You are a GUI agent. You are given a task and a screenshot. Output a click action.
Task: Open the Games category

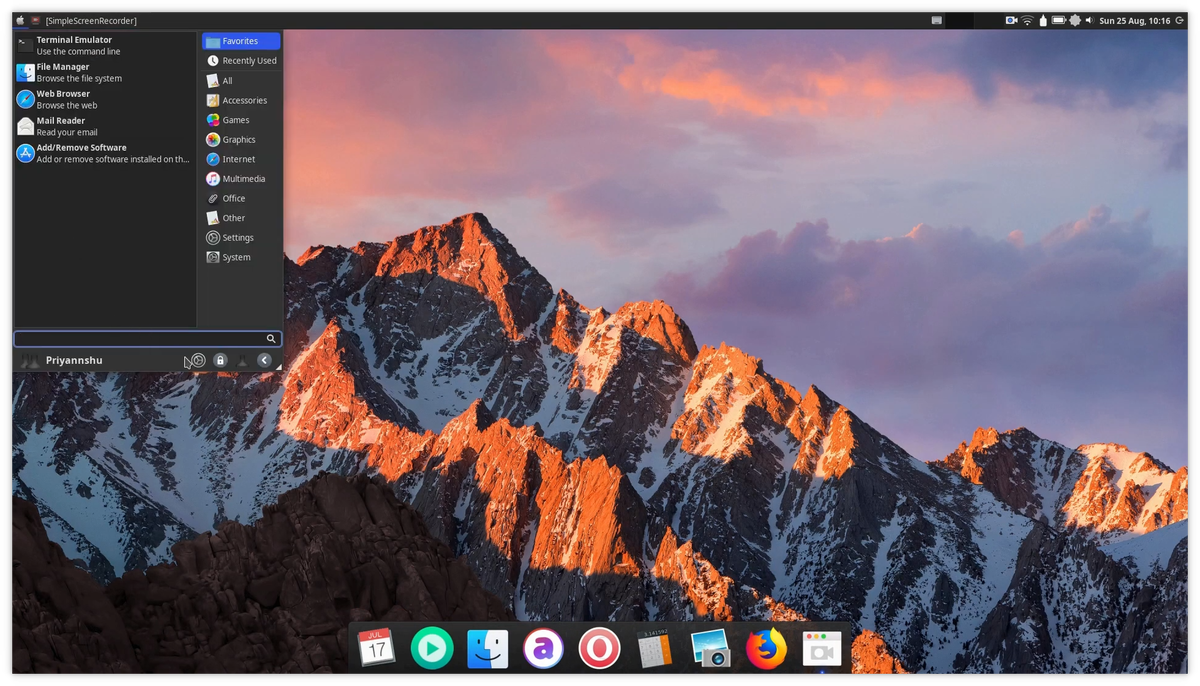(x=241, y=120)
